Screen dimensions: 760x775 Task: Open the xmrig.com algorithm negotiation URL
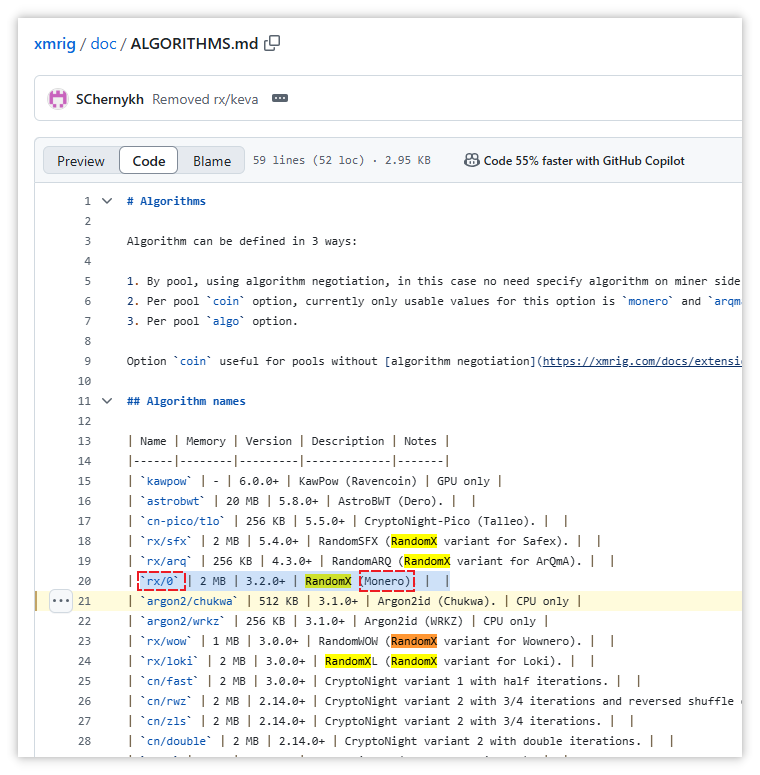(x=640, y=361)
